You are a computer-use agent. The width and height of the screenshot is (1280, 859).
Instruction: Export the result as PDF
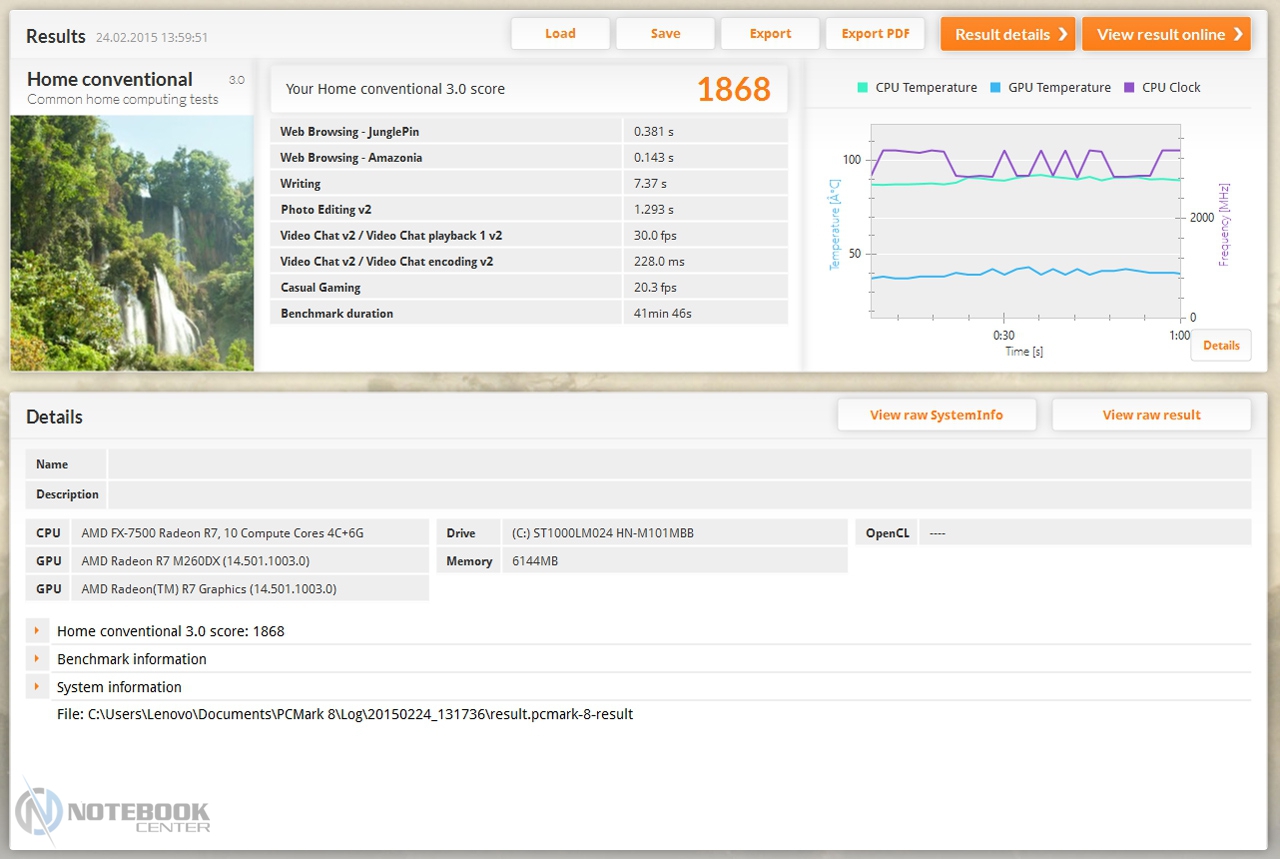(875, 33)
